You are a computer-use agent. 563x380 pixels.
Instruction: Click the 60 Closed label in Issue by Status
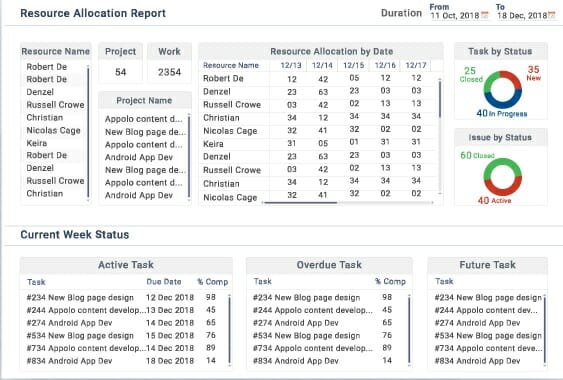[478, 156]
